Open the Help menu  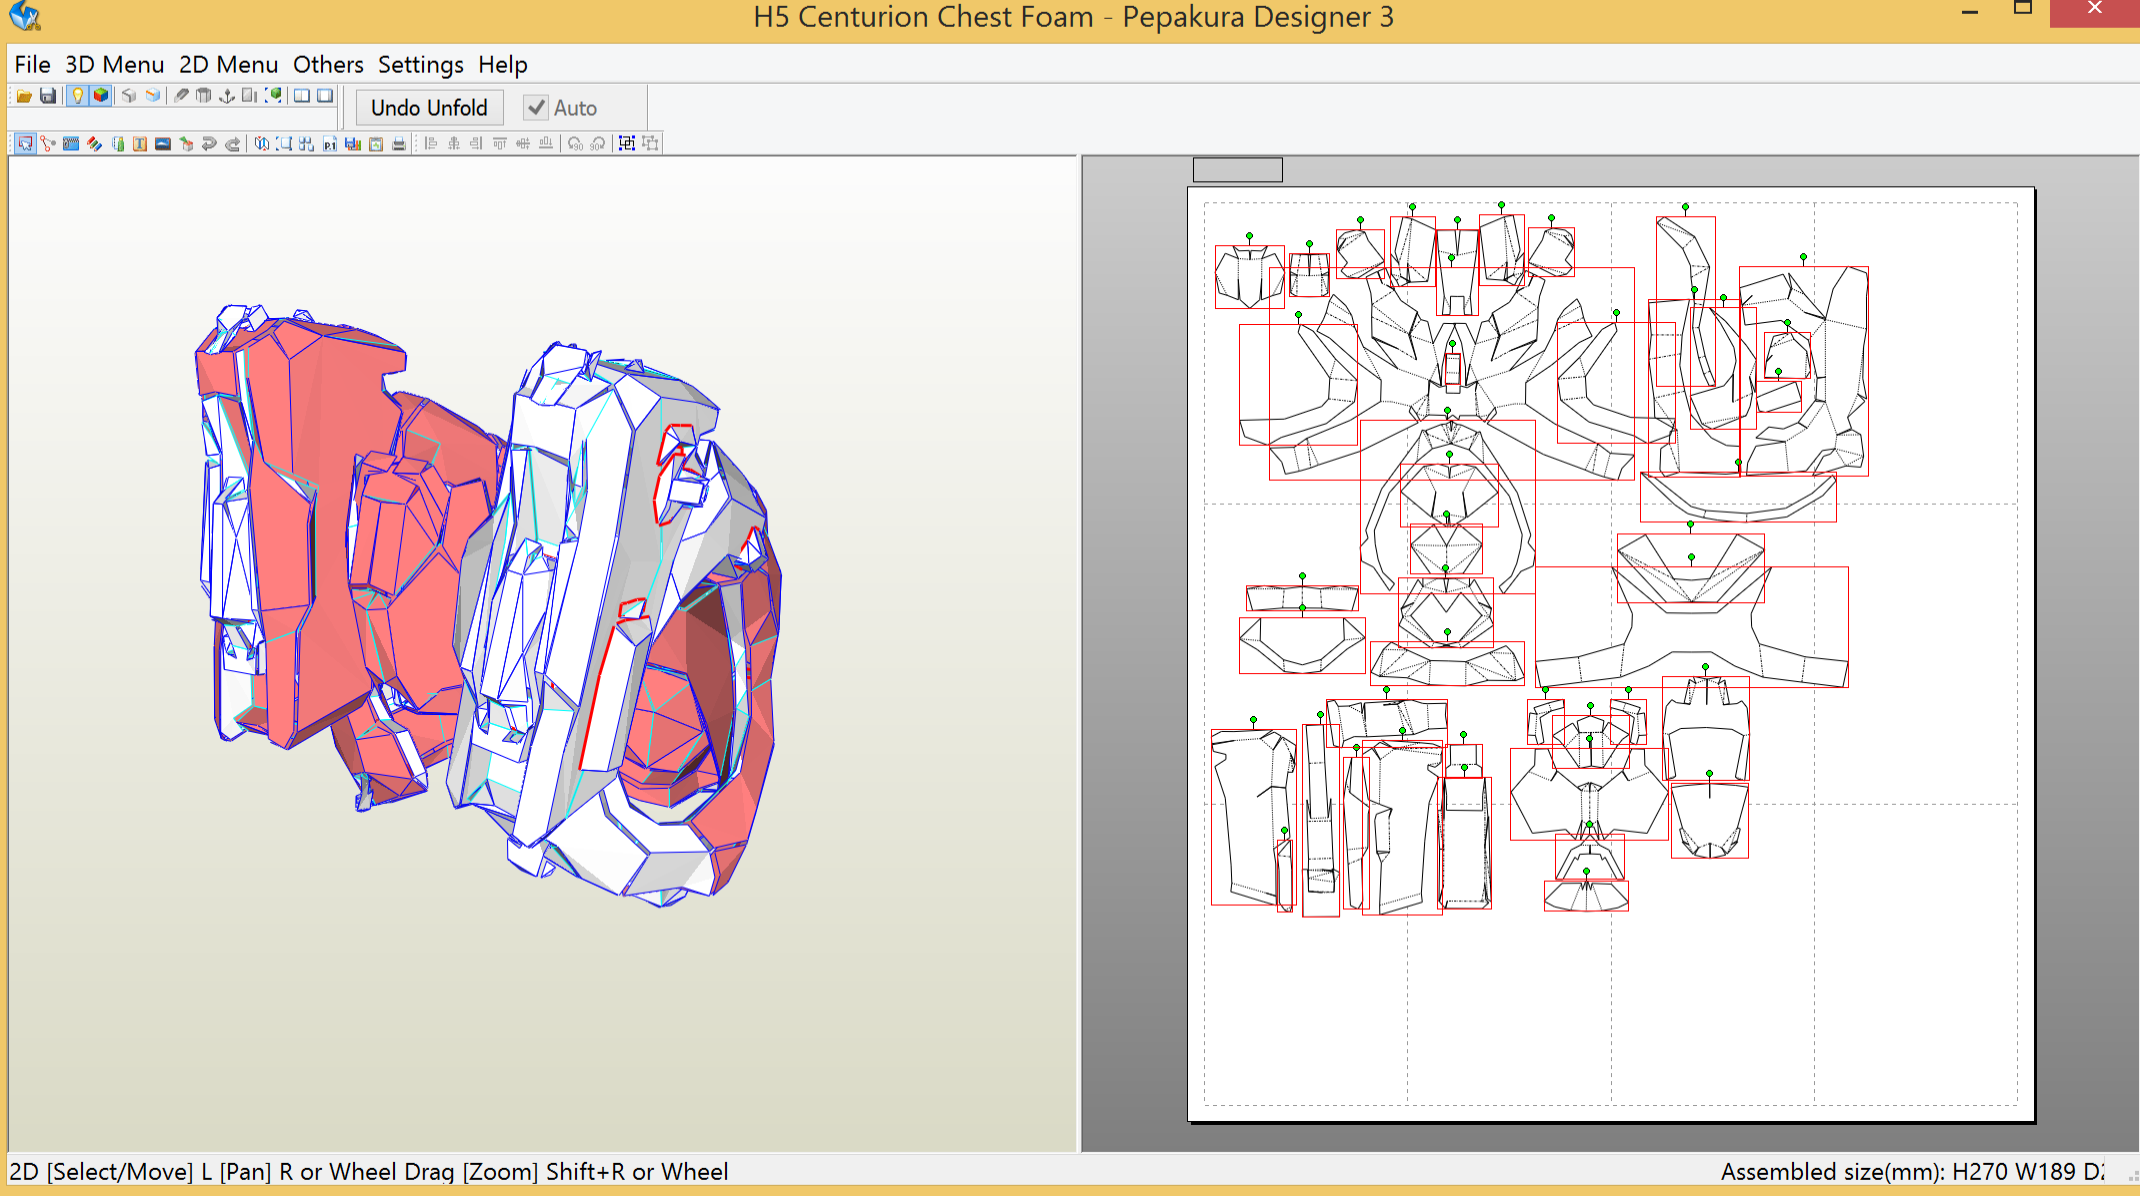[502, 64]
